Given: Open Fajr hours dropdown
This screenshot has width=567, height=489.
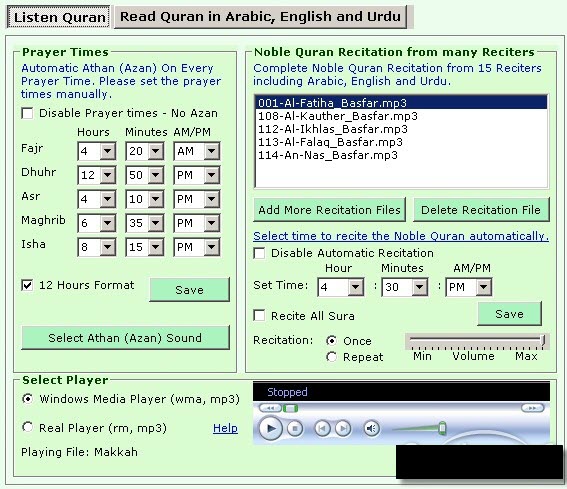Looking at the screenshot, I should click(x=108, y=151).
